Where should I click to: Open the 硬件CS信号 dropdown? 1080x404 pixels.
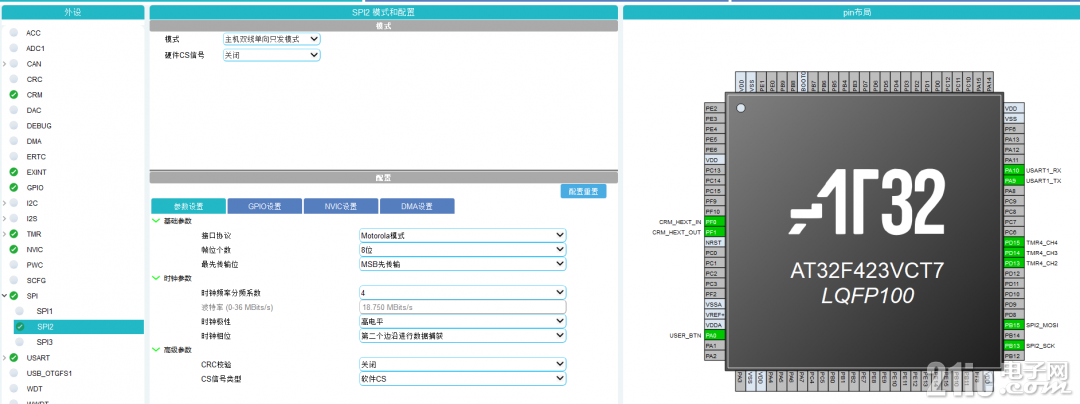click(x=271, y=55)
